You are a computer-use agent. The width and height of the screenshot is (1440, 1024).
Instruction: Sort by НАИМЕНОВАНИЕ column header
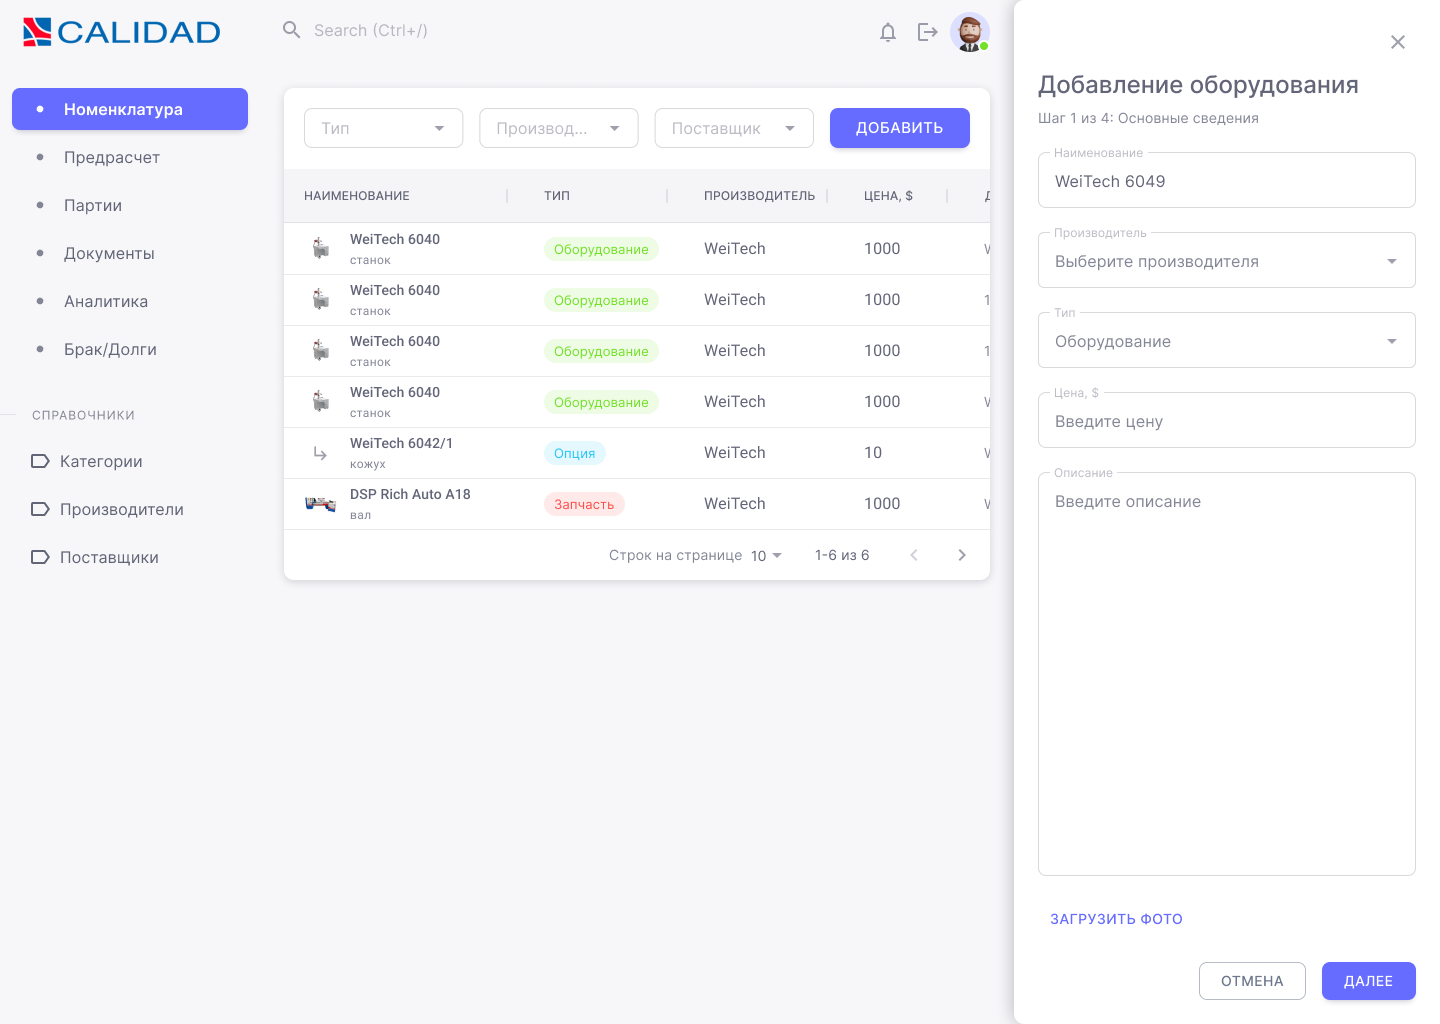click(357, 196)
